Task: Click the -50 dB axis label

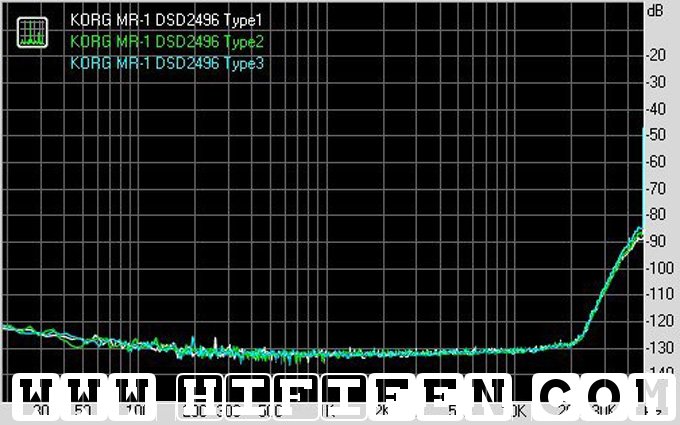Action: pyautogui.click(x=656, y=135)
